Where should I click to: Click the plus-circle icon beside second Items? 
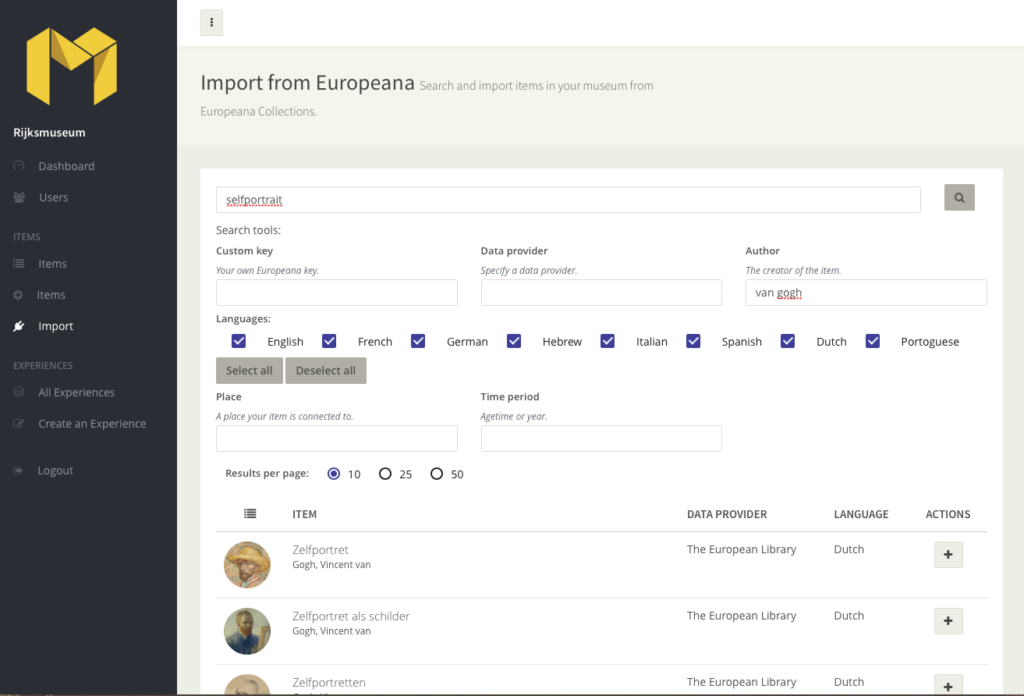(x=18, y=295)
